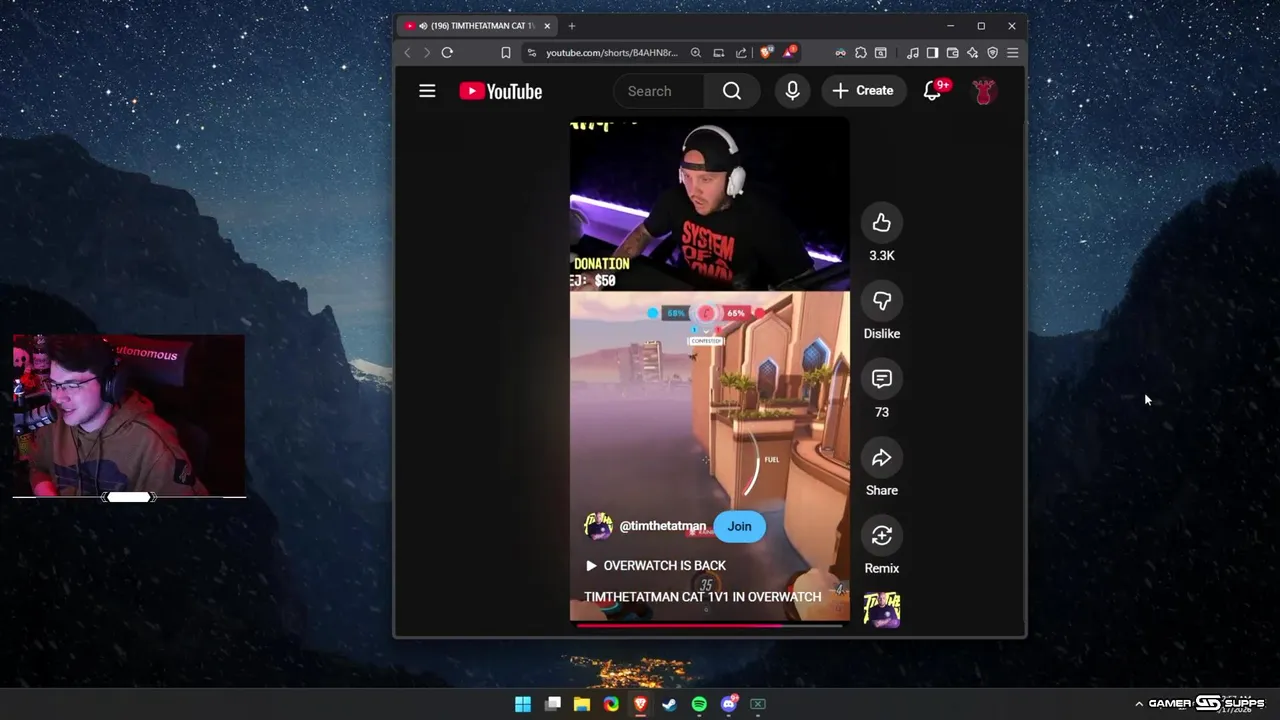This screenshot has width=1280, height=720.
Task: Open Brave Shields lion icon
Action: (766, 53)
